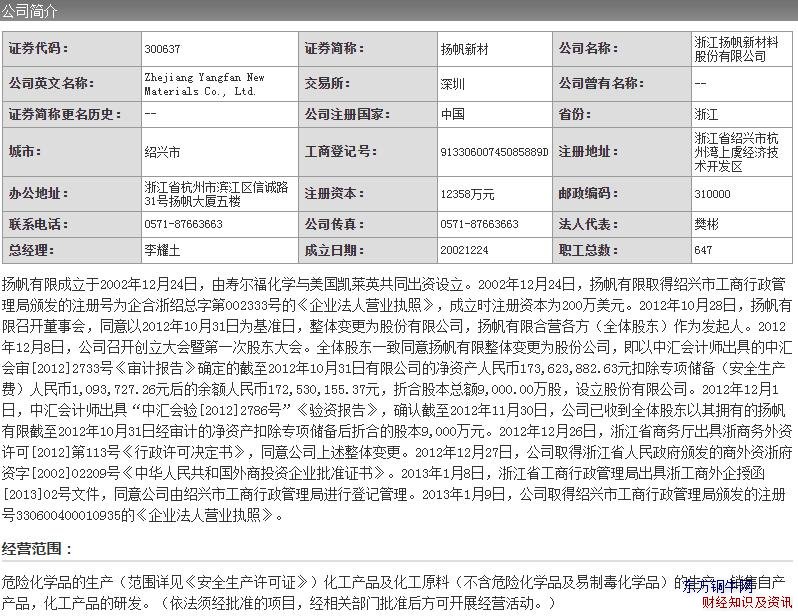Click the 公司传真 label cell
The width and height of the screenshot is (798, 616).
click(x=367, y=224)
